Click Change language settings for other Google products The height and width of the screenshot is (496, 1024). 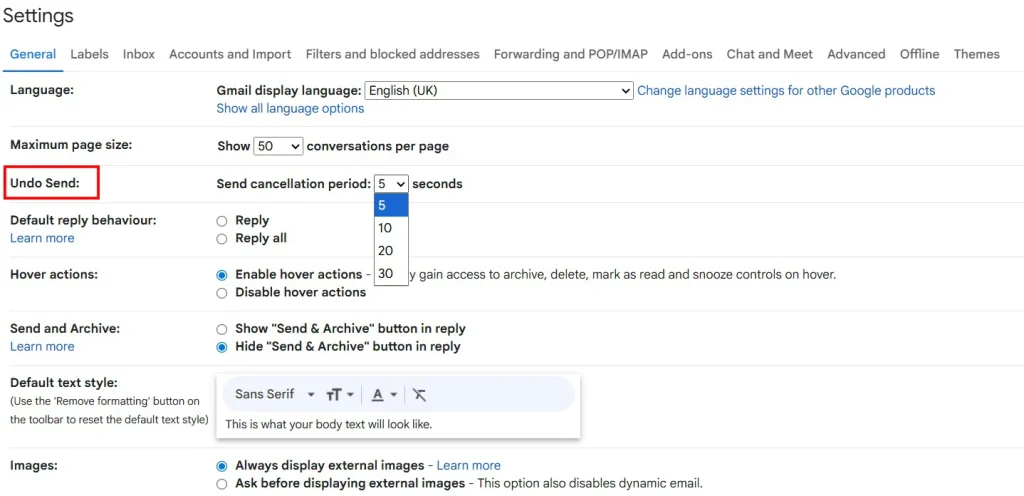point(786,91)
